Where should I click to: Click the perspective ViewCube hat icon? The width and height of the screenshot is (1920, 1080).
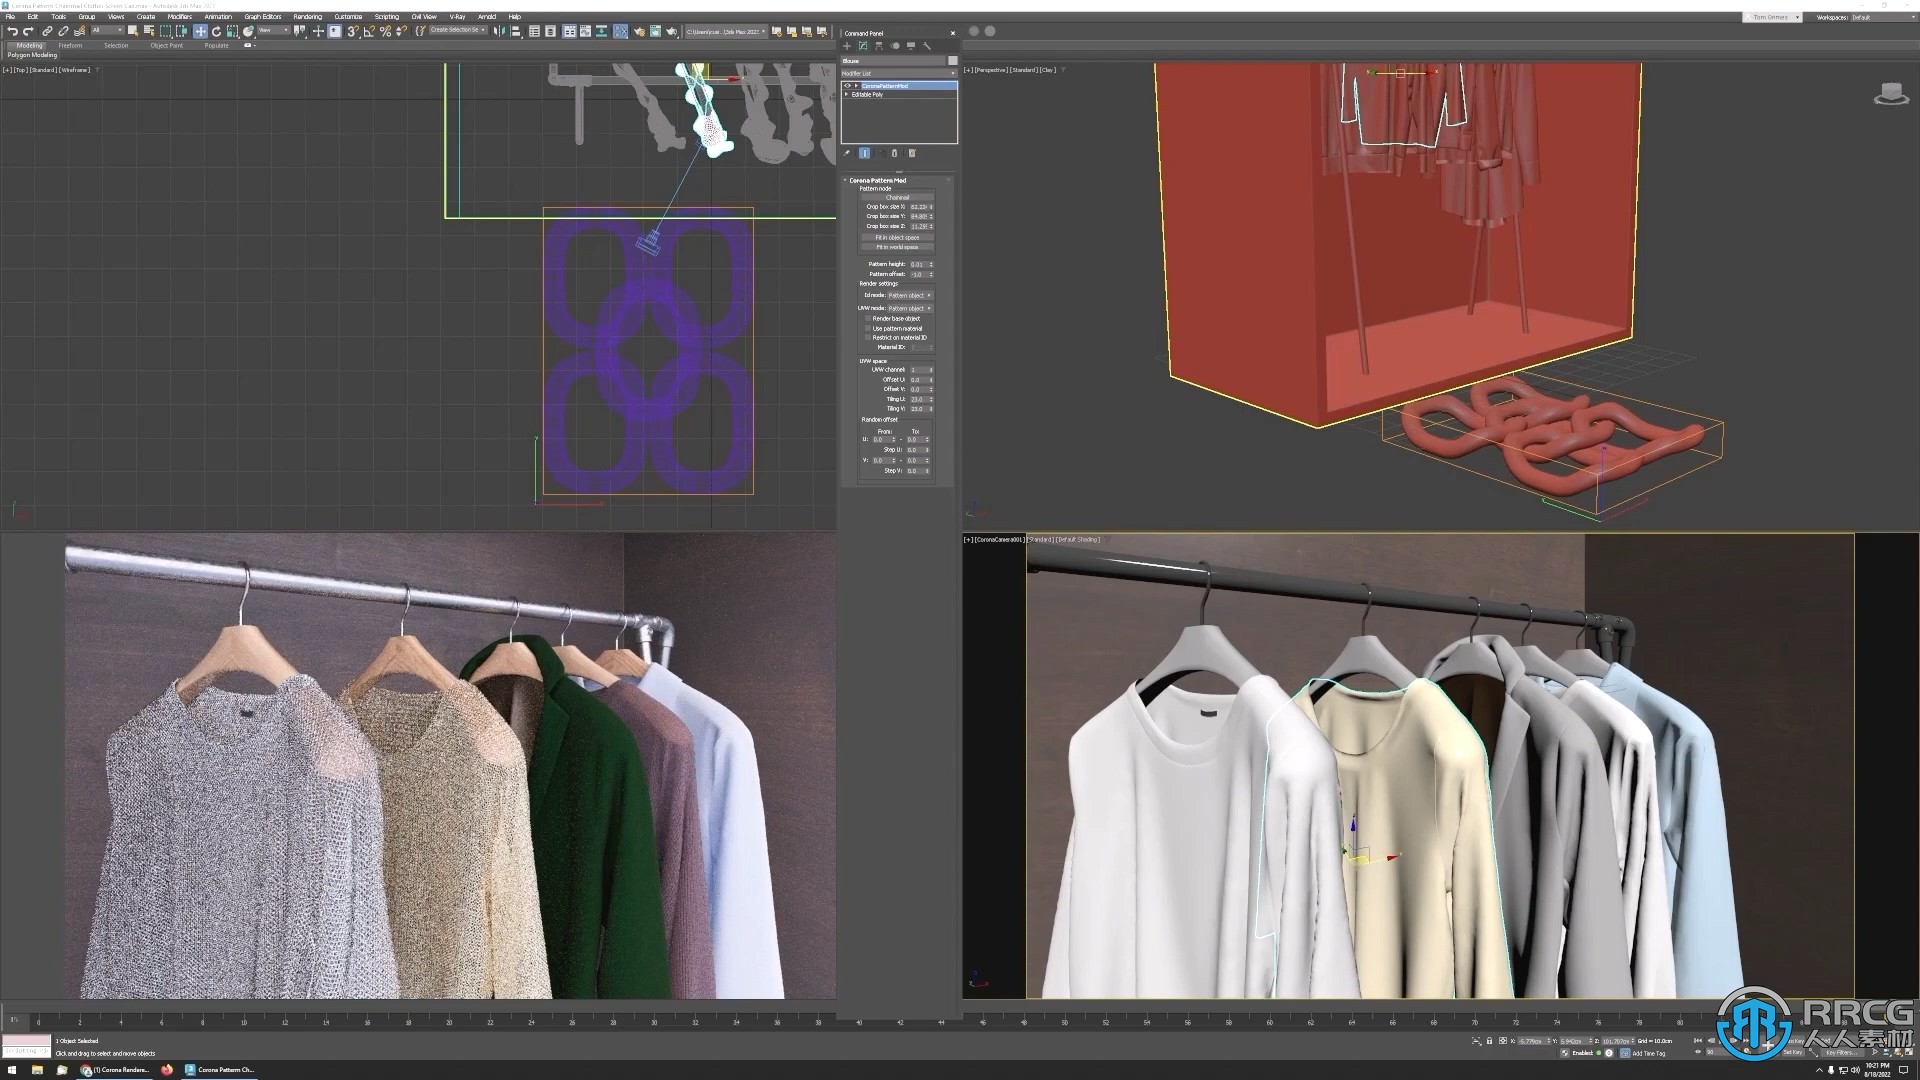pos(1891,93)
